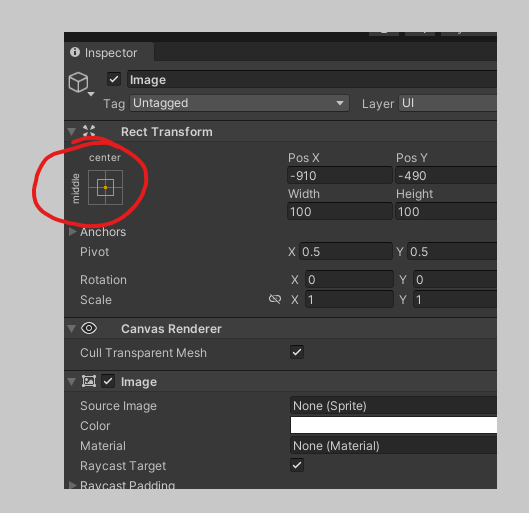
Task: Click the Material label
Action: (x=103, y=446)
